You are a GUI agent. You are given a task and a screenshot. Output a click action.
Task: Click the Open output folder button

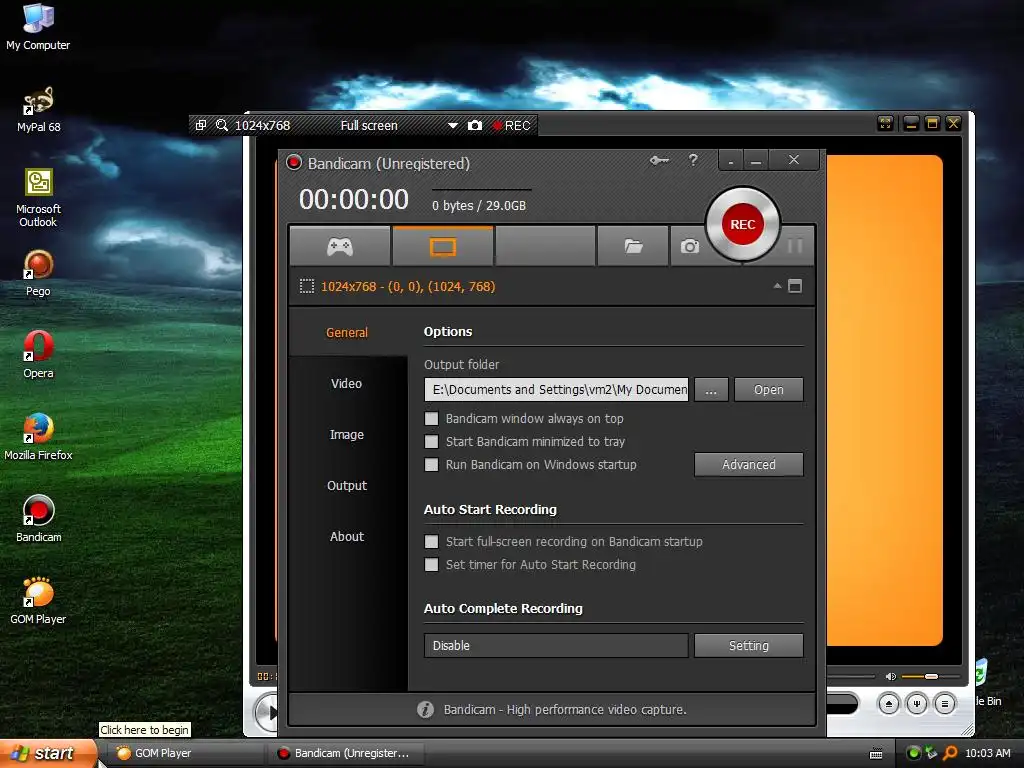pyautogui.click(x=769, y=389)
